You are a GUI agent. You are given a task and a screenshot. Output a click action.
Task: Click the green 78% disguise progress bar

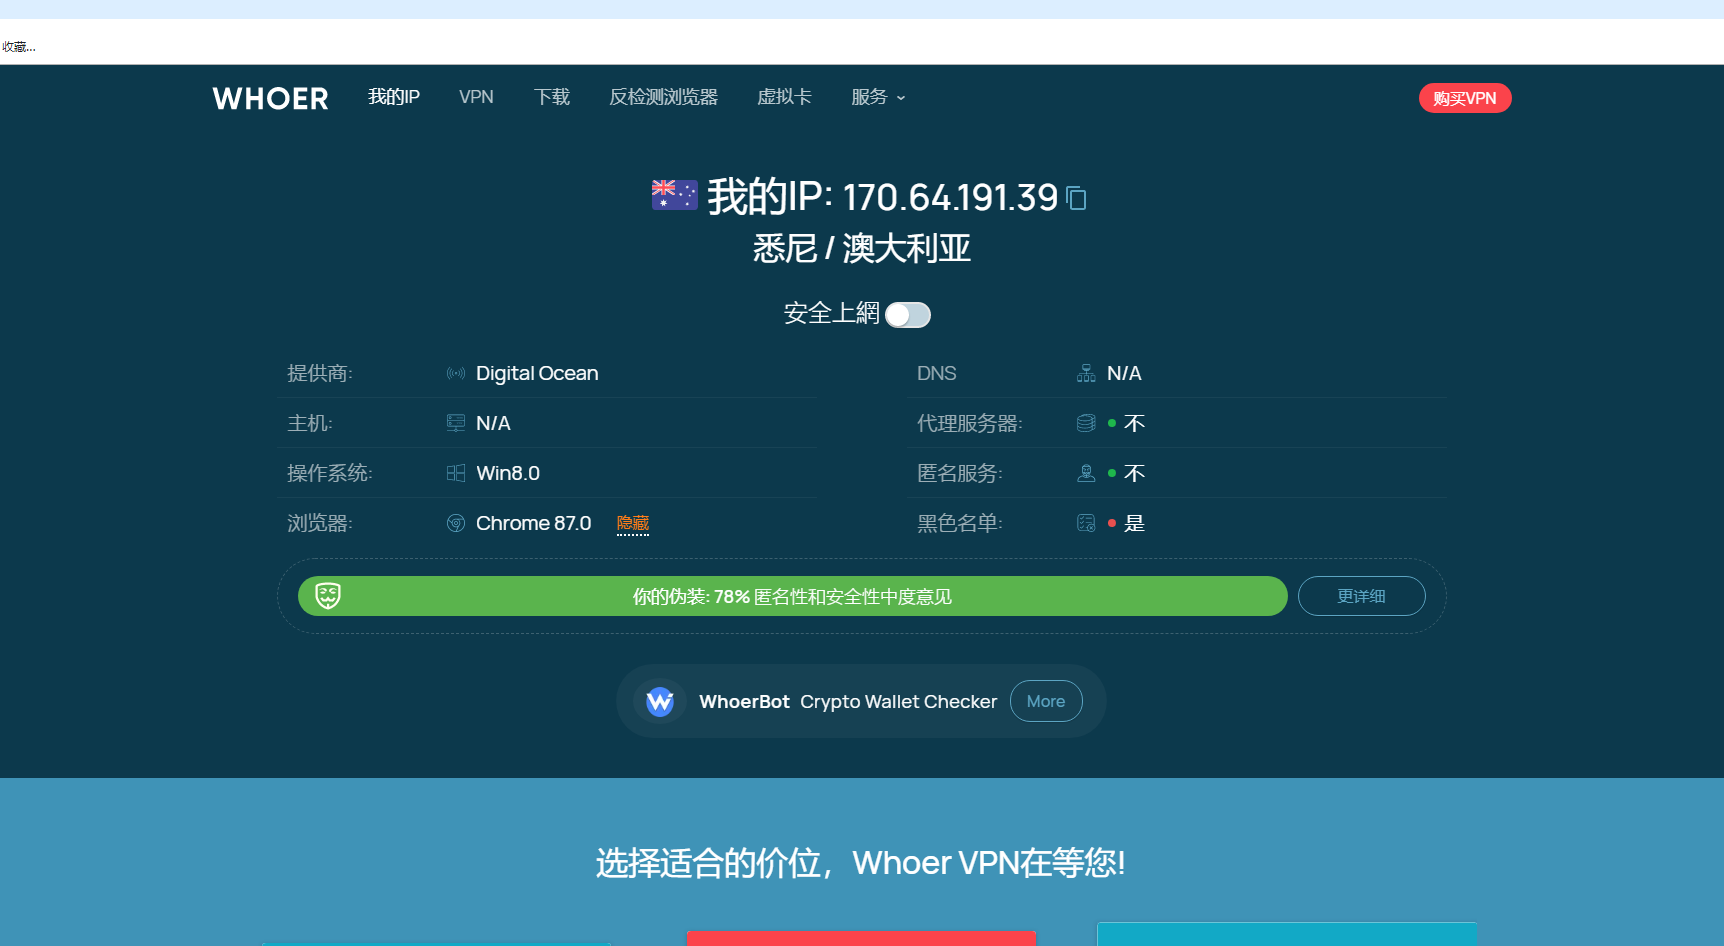pyautogui.click(x=793, y=596)
